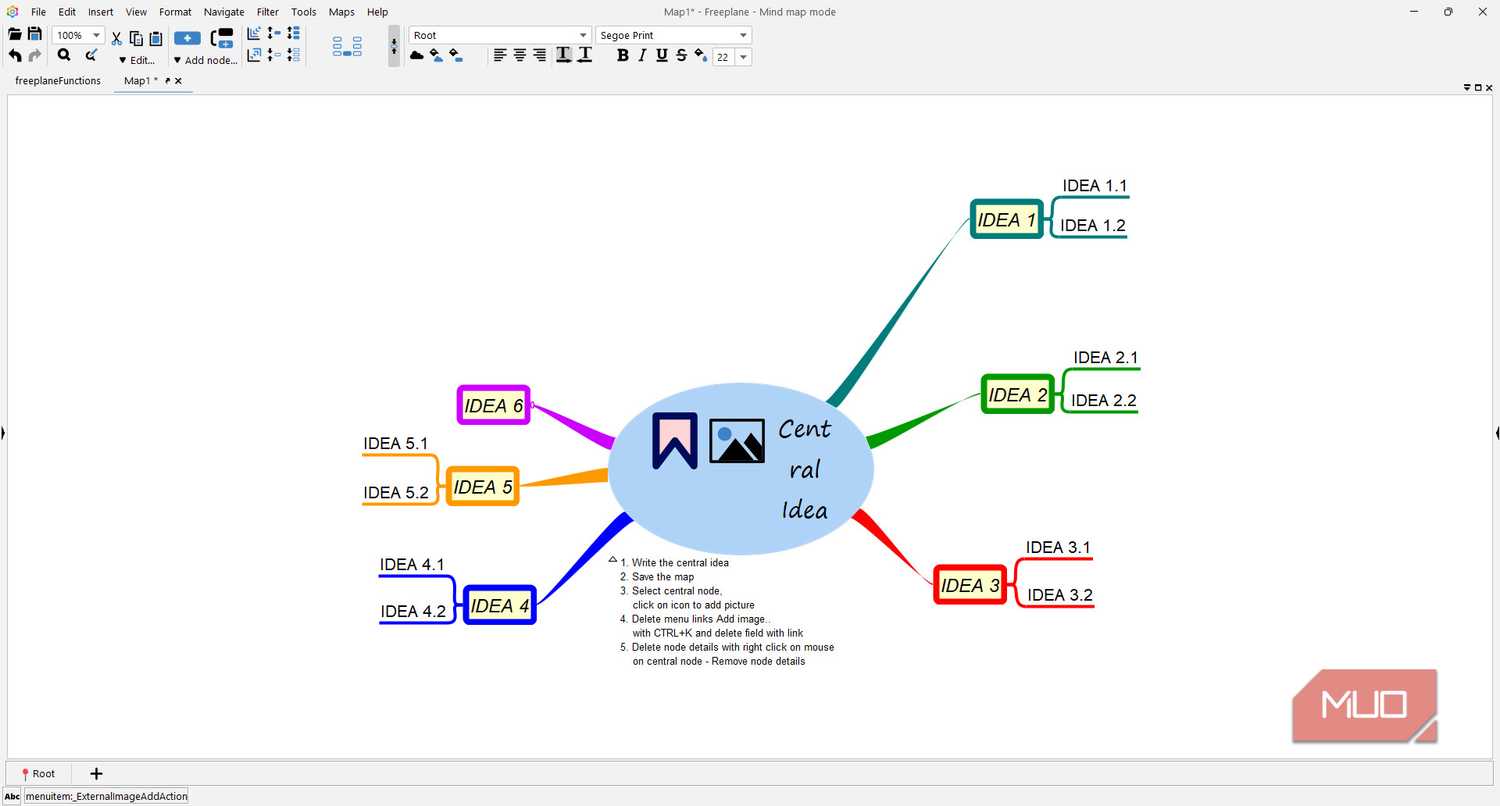Align text right
This screenshot has width=1500, height=806.
540,56
